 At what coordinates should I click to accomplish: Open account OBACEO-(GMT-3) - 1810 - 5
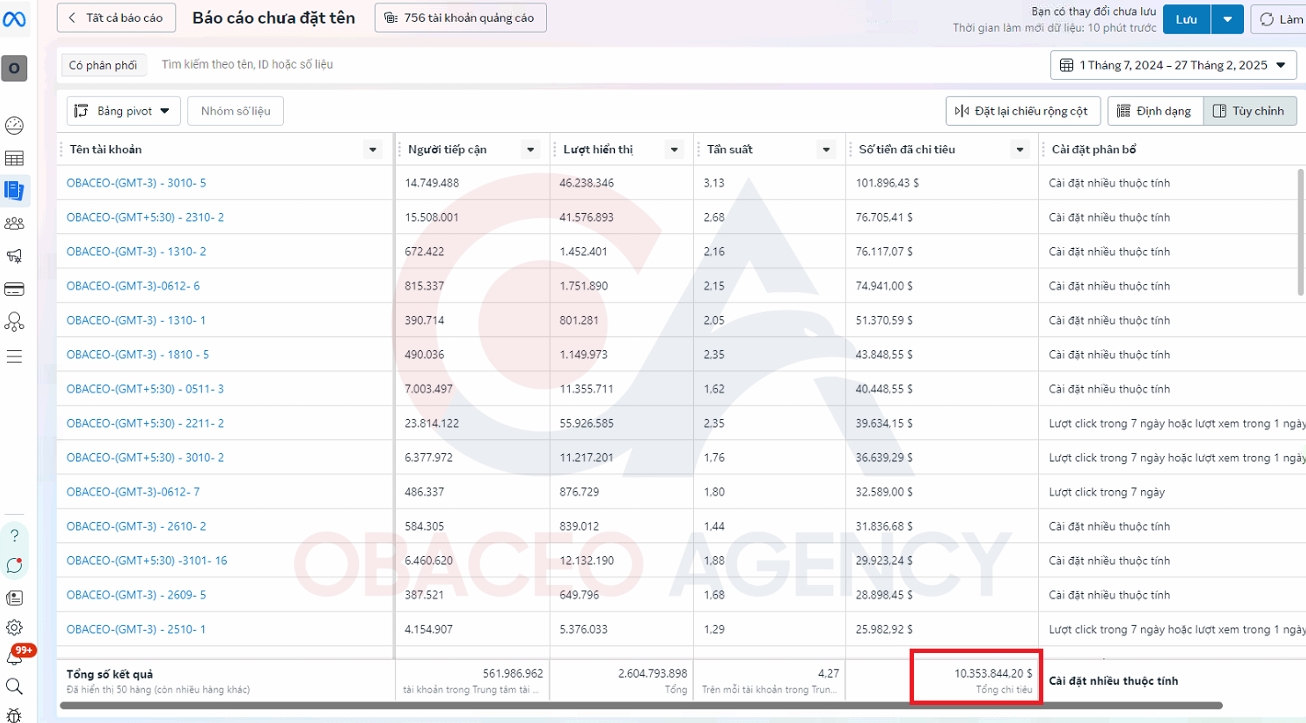[137, 355]
